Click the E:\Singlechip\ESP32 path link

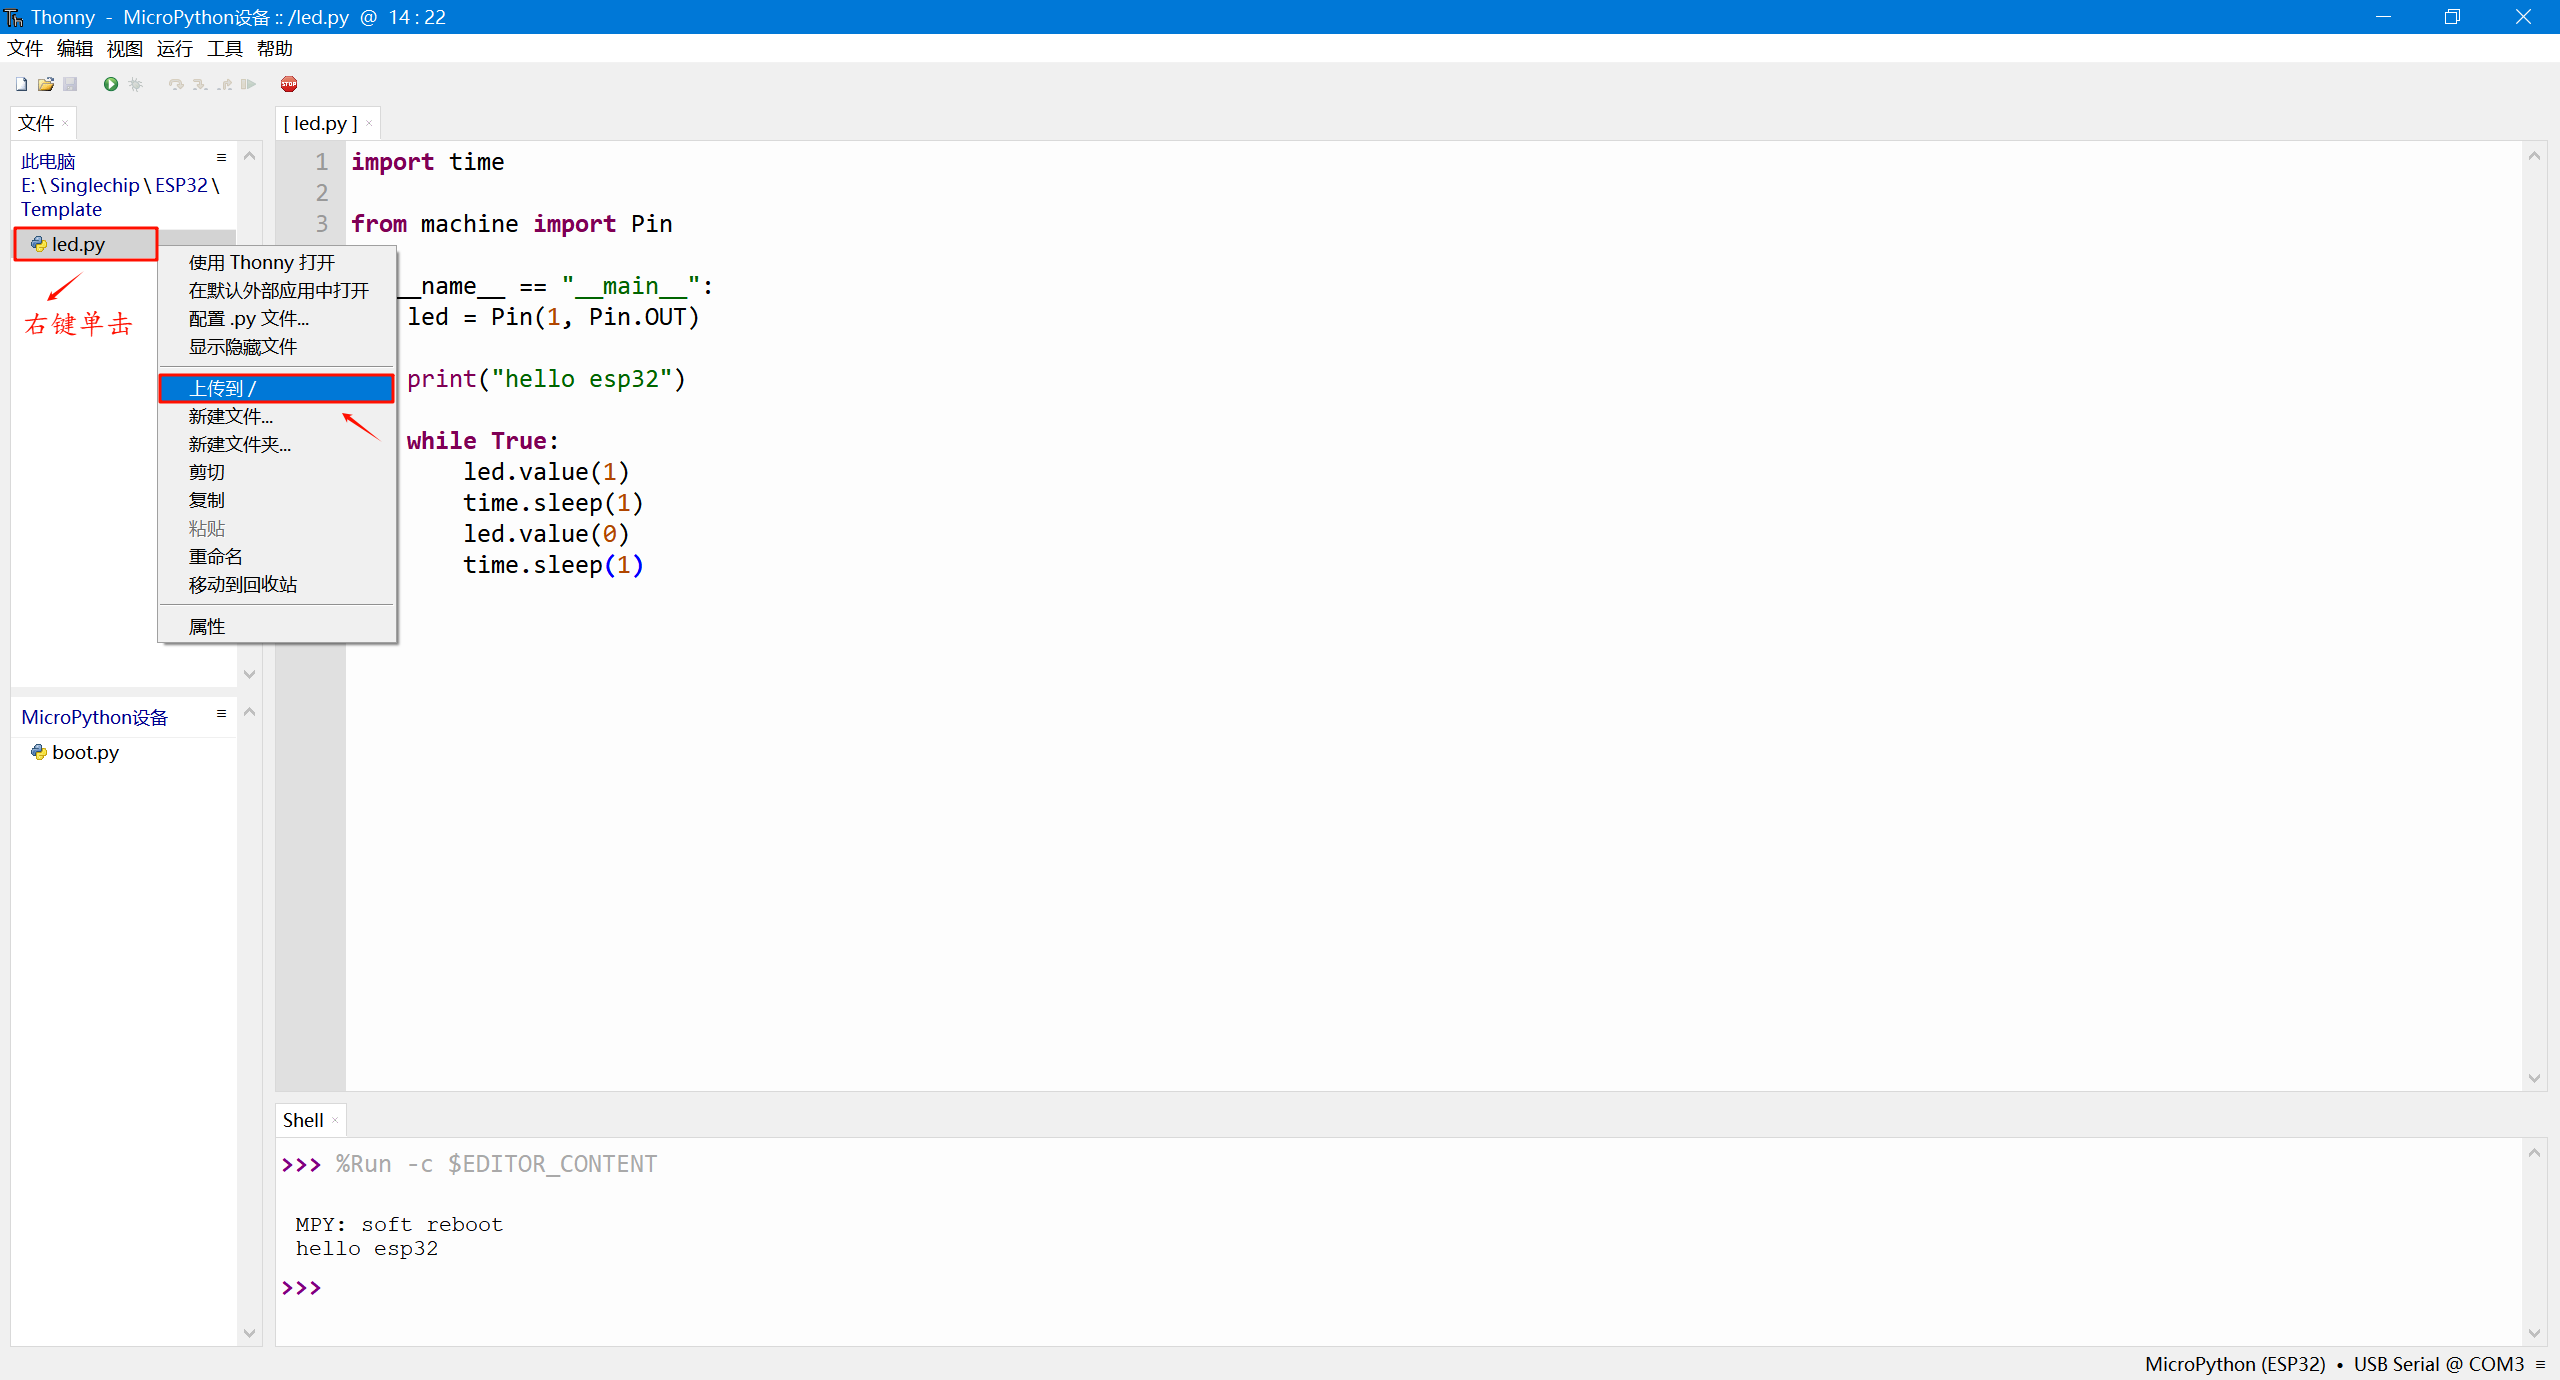[180, 185]
